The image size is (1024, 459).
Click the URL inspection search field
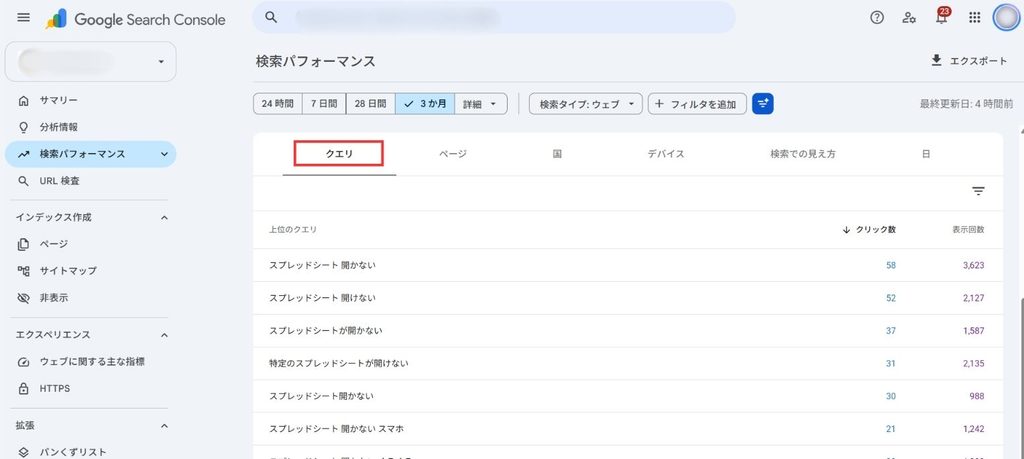[x=494, y=18]
